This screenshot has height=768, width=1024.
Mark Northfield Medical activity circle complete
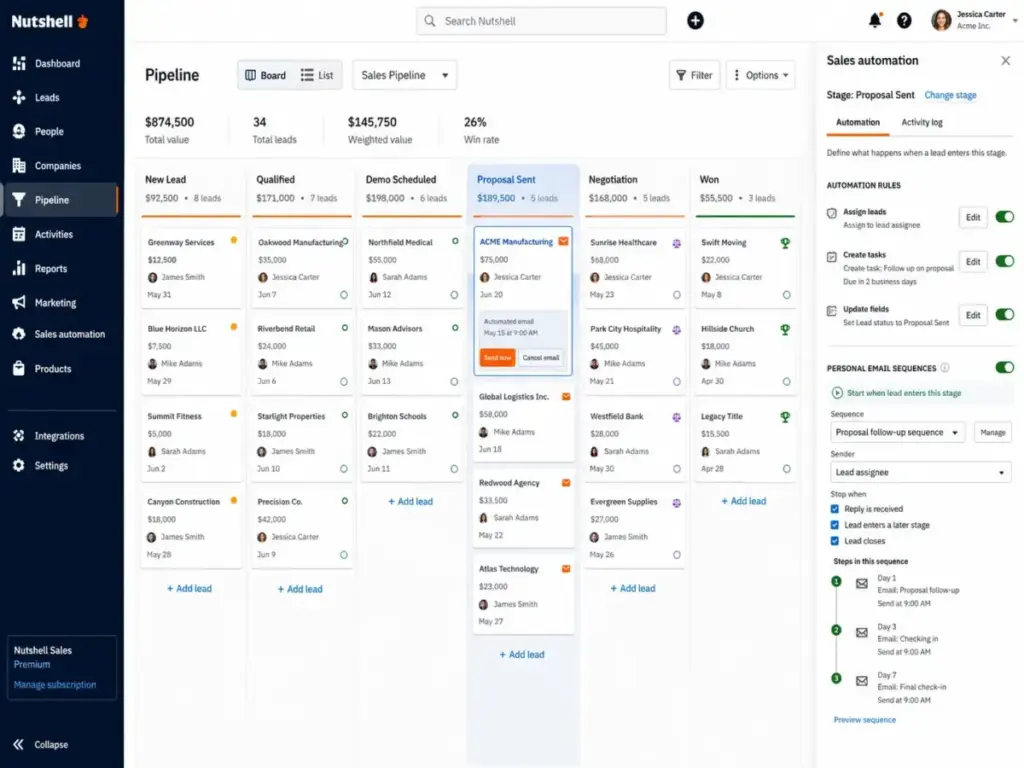click(455, 295)
